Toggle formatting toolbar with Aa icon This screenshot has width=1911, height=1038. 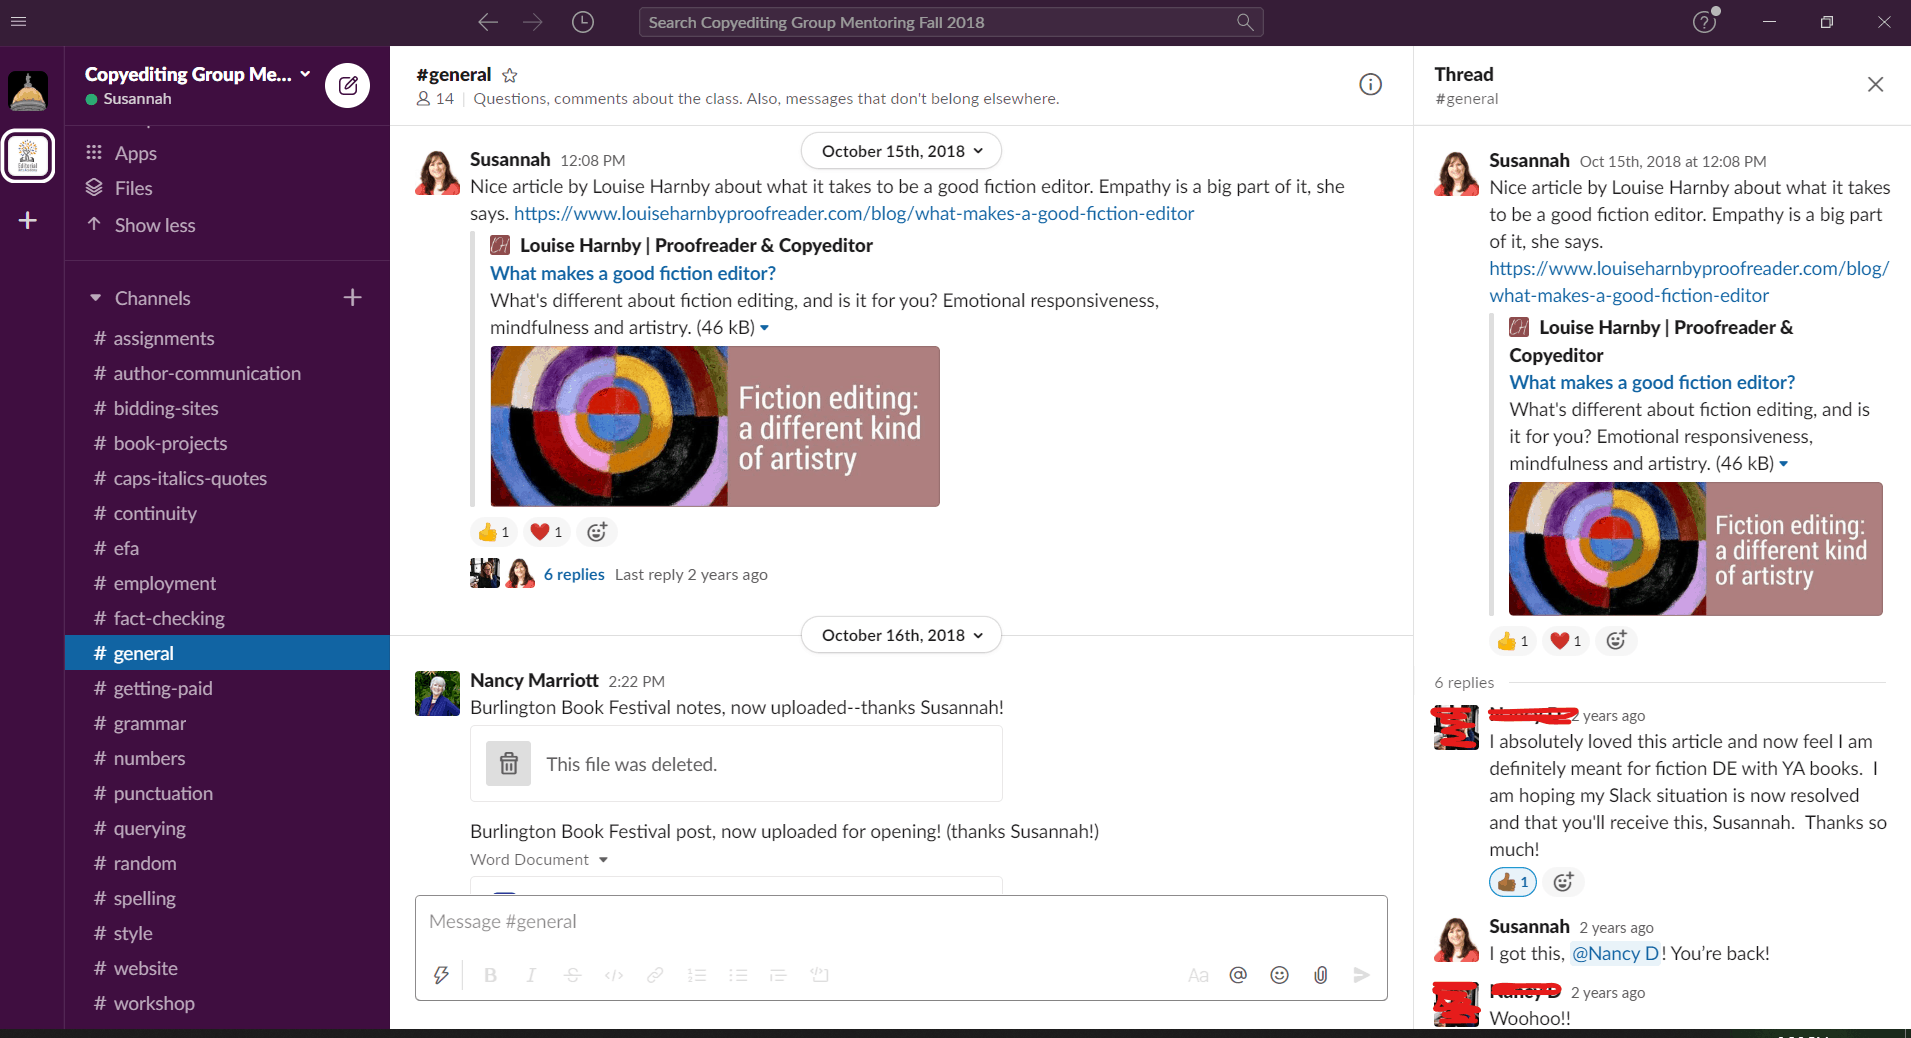1198,975
